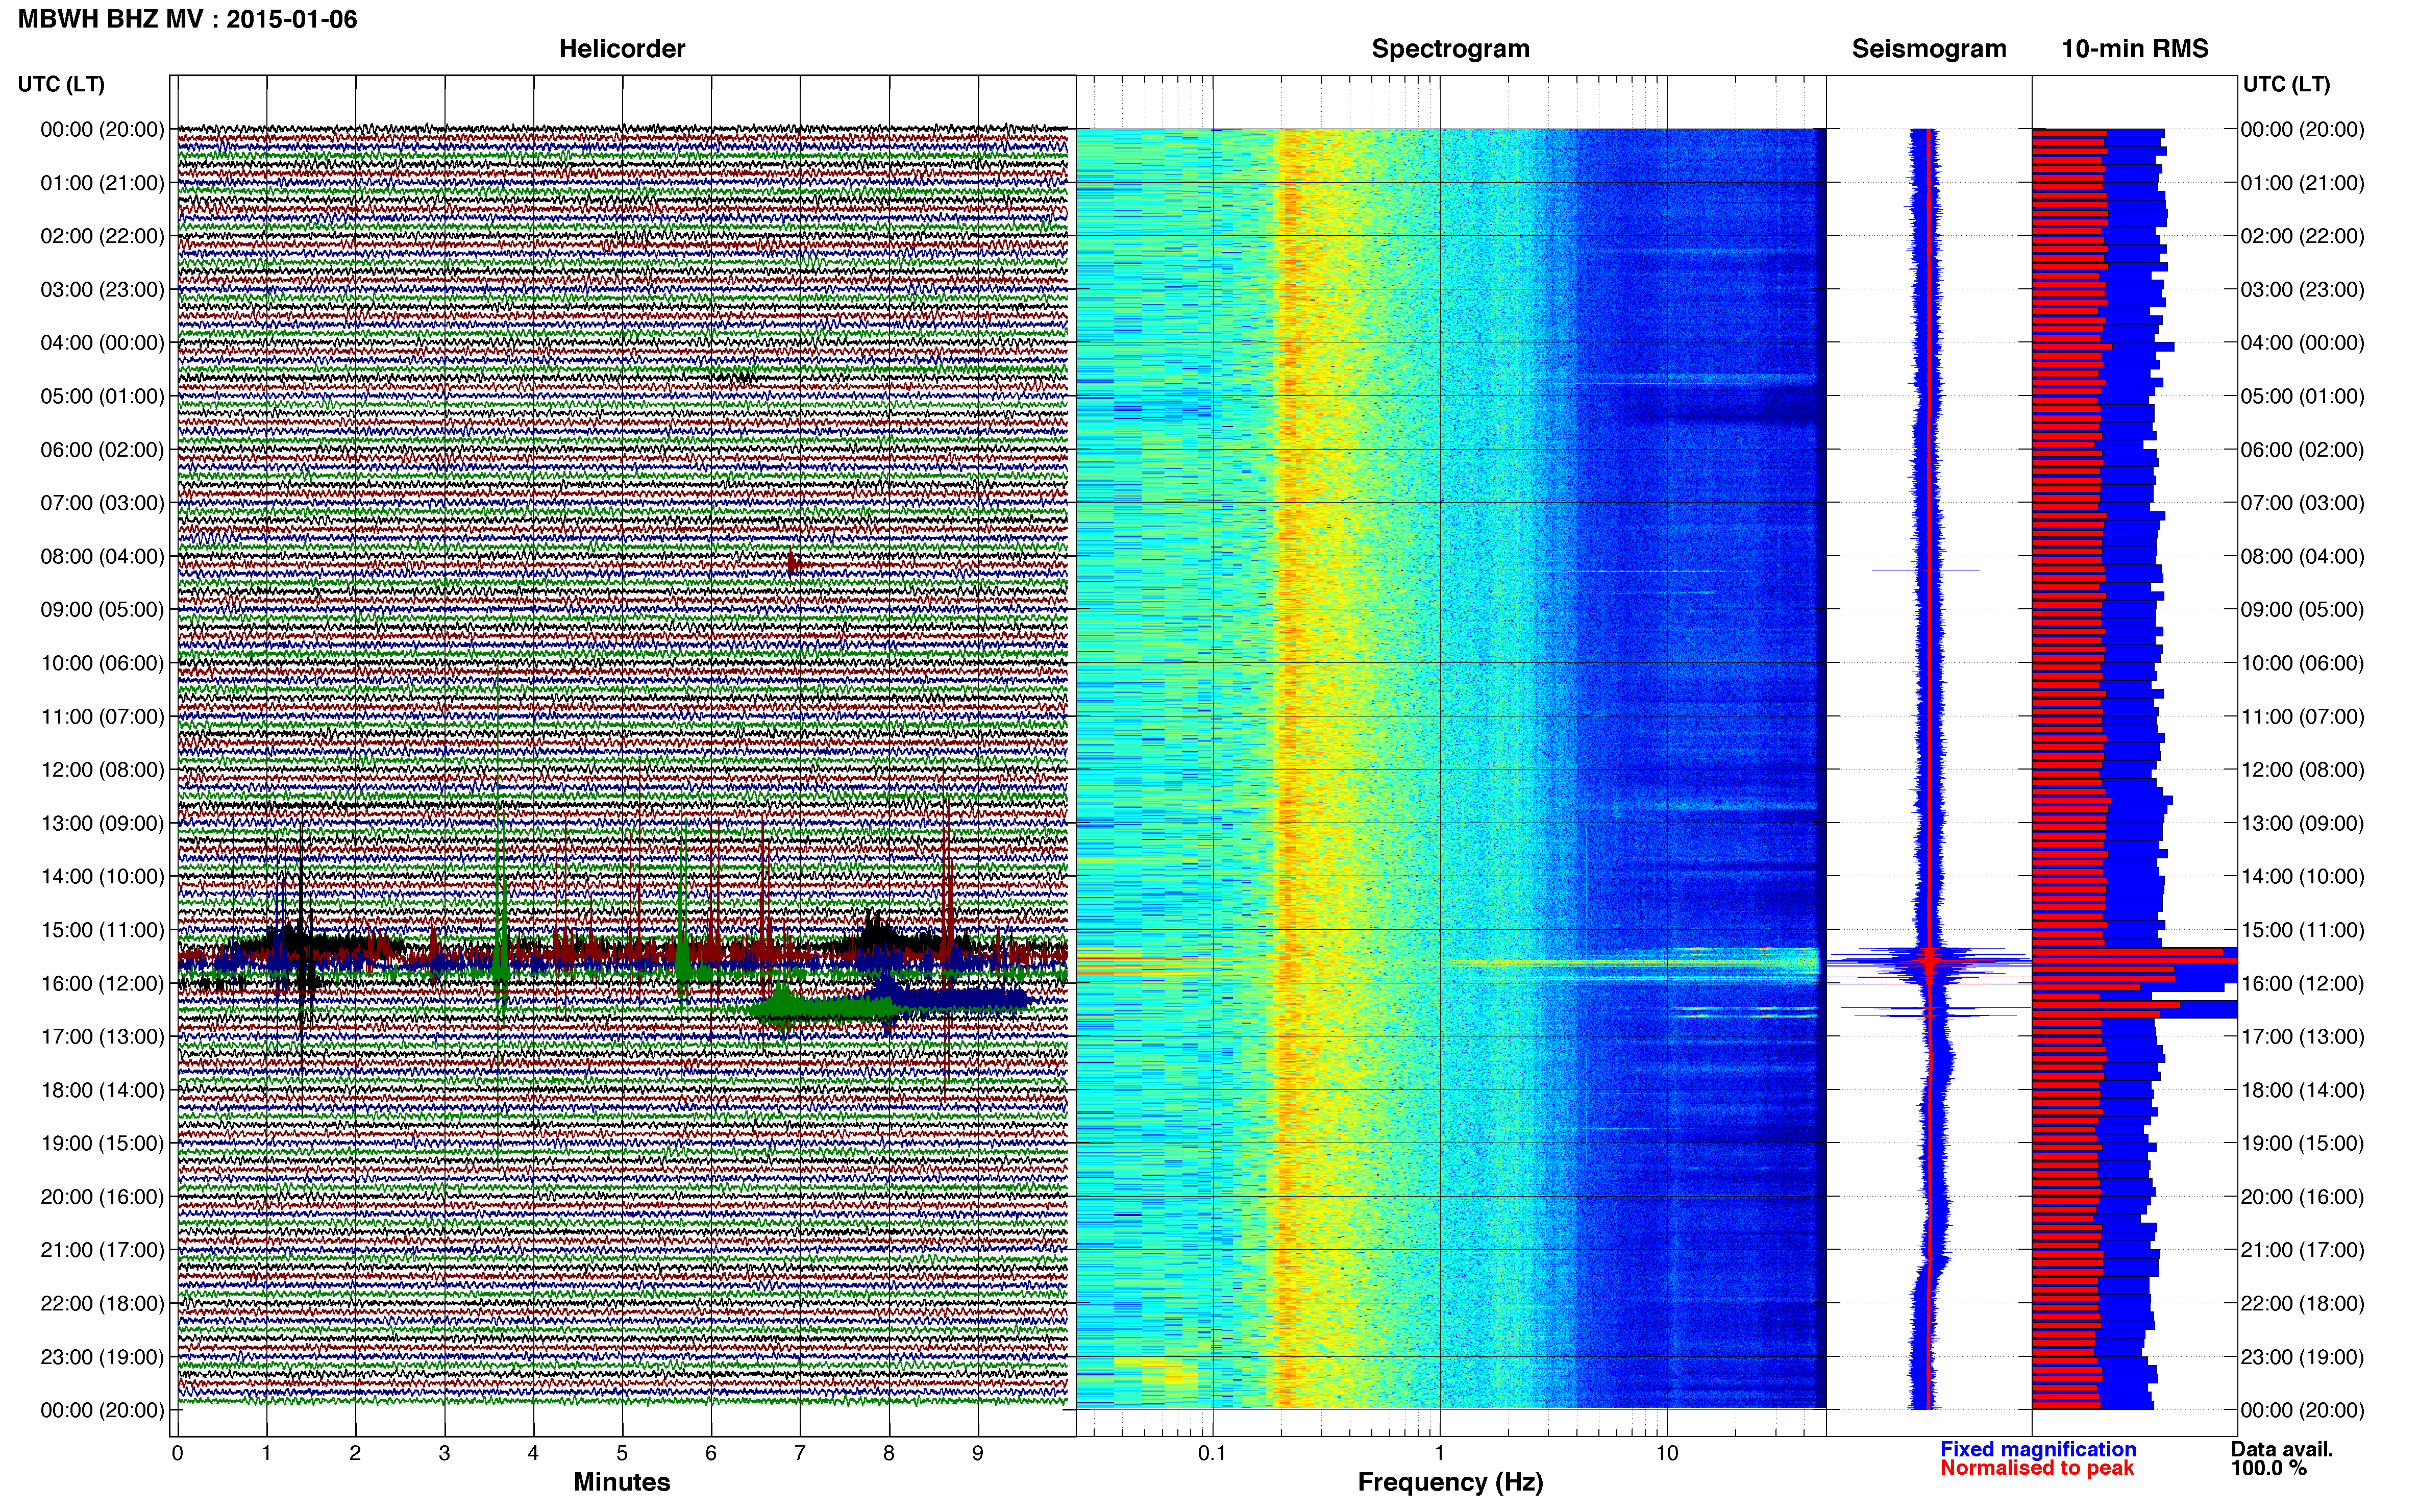Click right-side time label '20:00 (16:00)'
This screenshot has width=2419, height=1512.
[2302, 1196]
